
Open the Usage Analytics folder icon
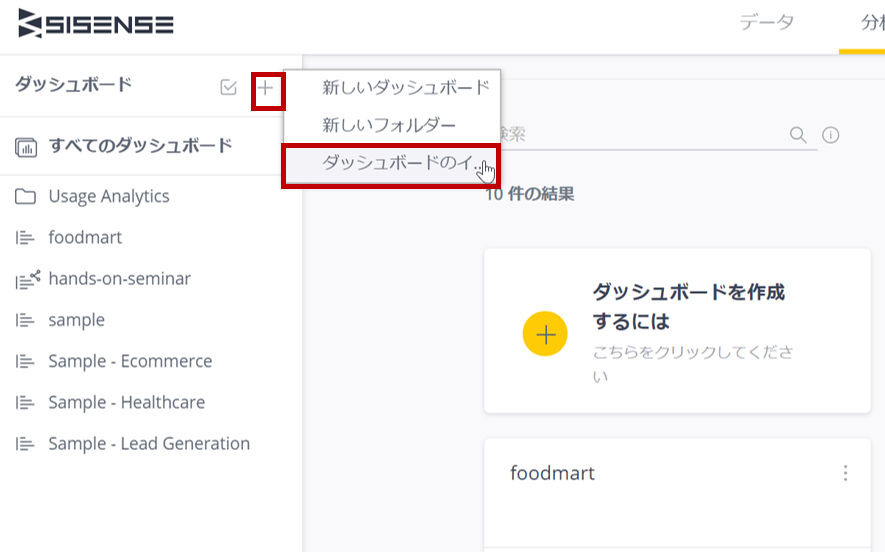click(x=25, y=196)
